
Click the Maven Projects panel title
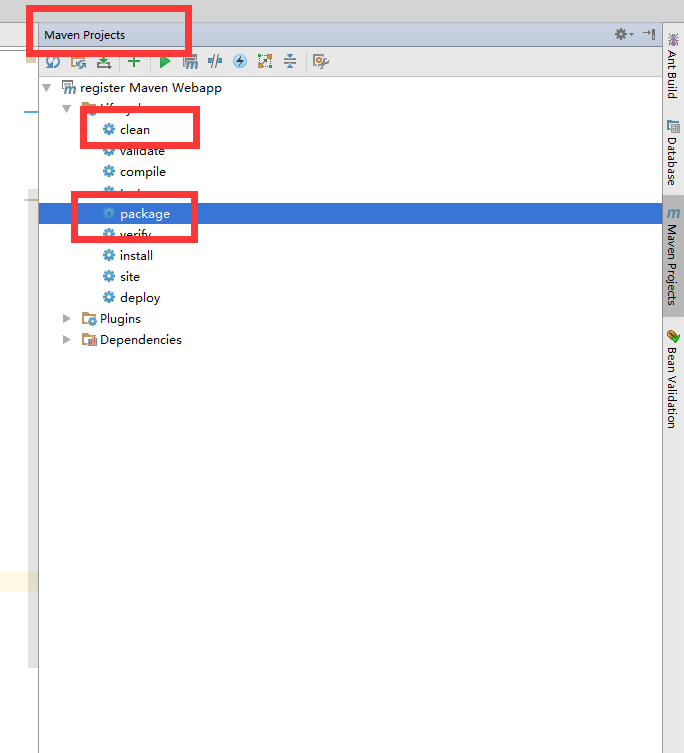coord(85,35)
